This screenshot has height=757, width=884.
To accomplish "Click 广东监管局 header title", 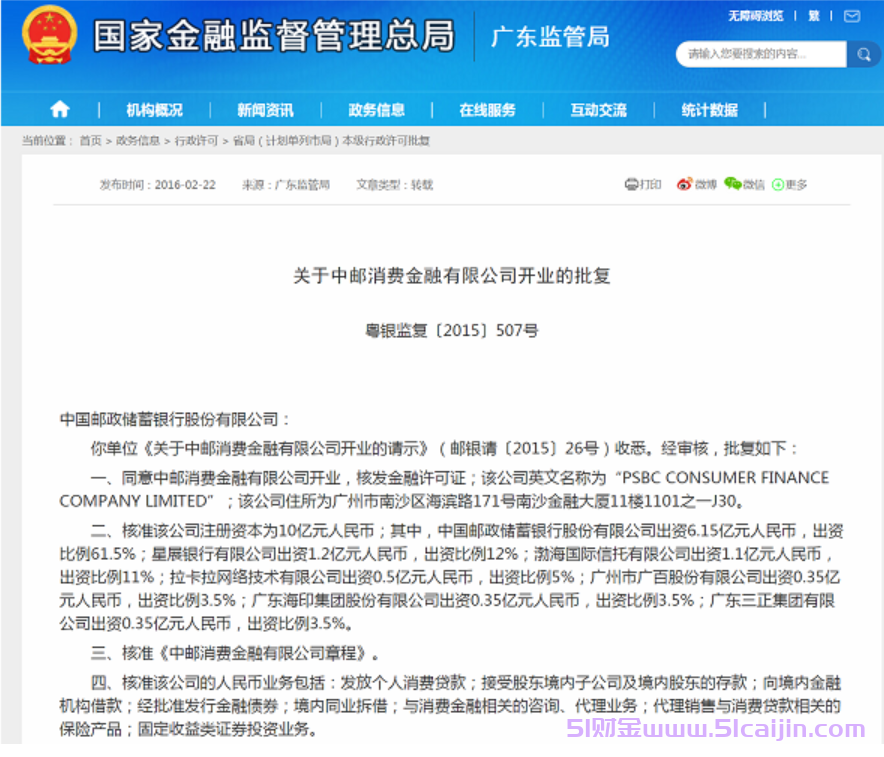I will pyautogui.click(x=550, y=37).
